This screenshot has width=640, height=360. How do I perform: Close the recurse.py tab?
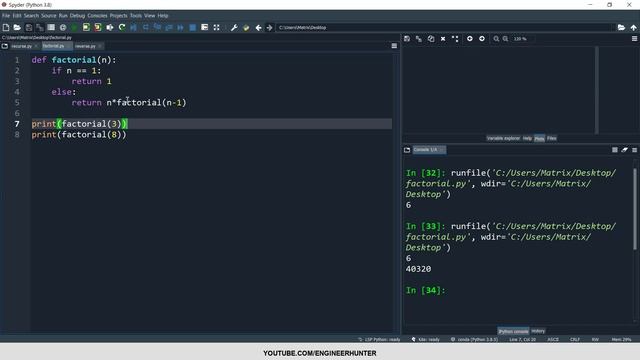point(36,46)
